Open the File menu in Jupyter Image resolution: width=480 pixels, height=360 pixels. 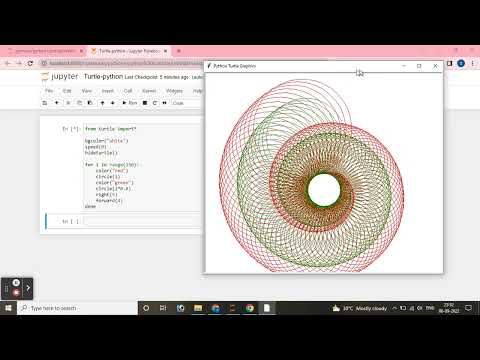point(49,91)
